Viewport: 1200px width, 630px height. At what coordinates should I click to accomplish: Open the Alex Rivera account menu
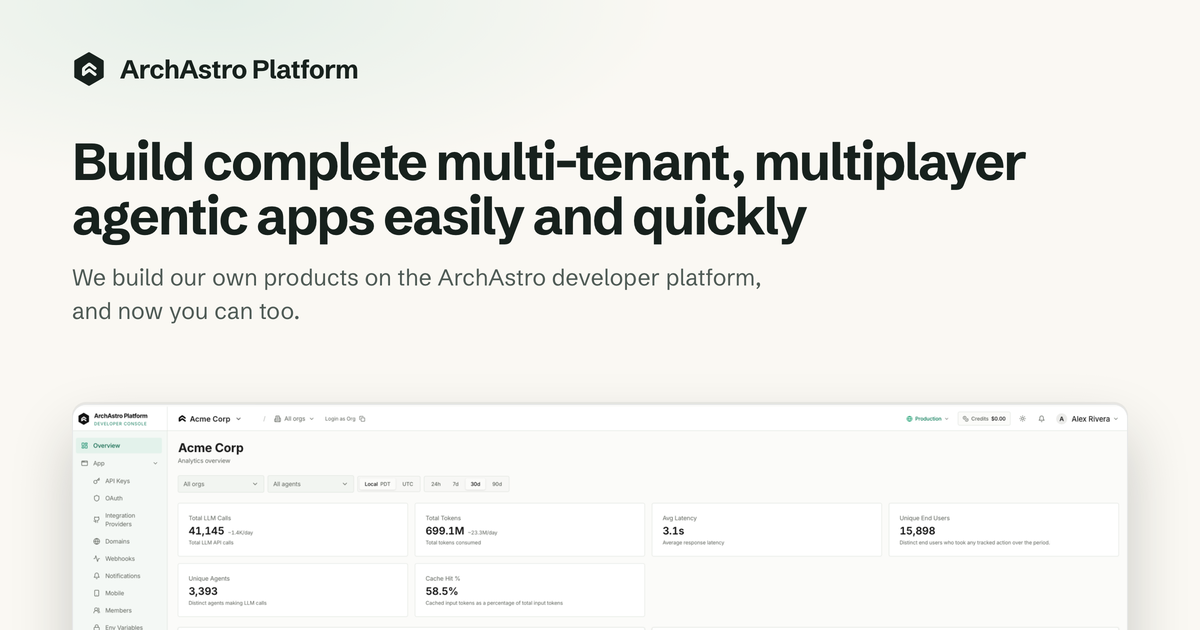[1088, 419]
